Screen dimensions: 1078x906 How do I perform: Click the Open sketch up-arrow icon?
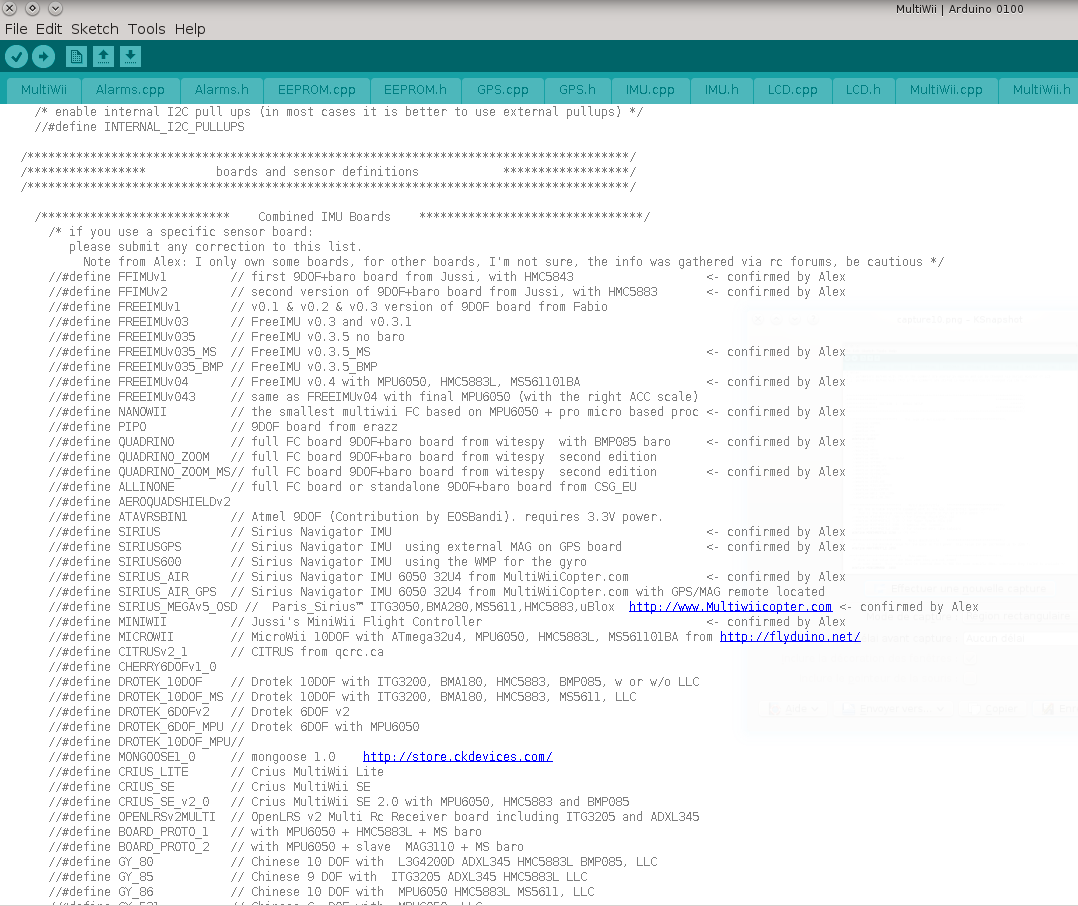click(x=103, y=57)
